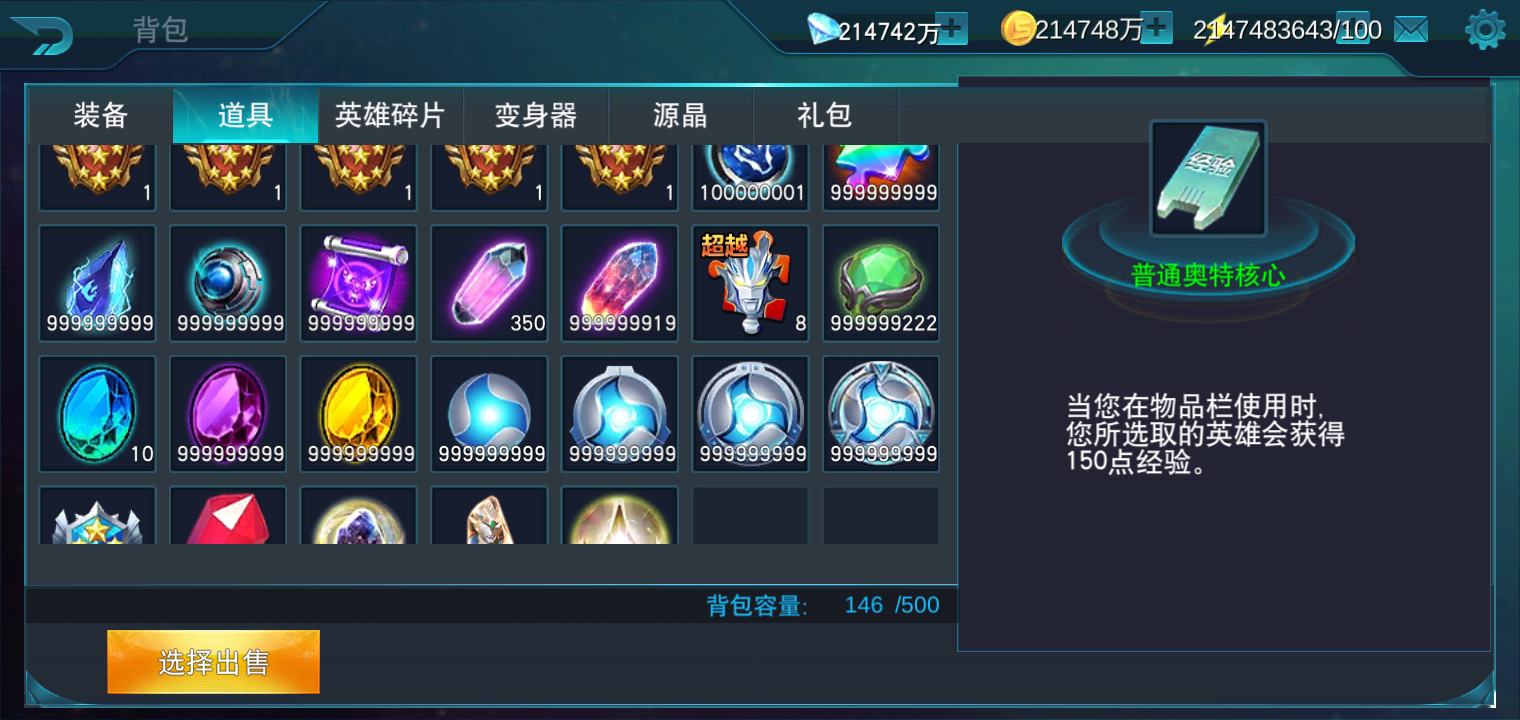This screenshot has width=1520, height=720.
Task: Select the green emerald ring item
Action: (881, 283)
